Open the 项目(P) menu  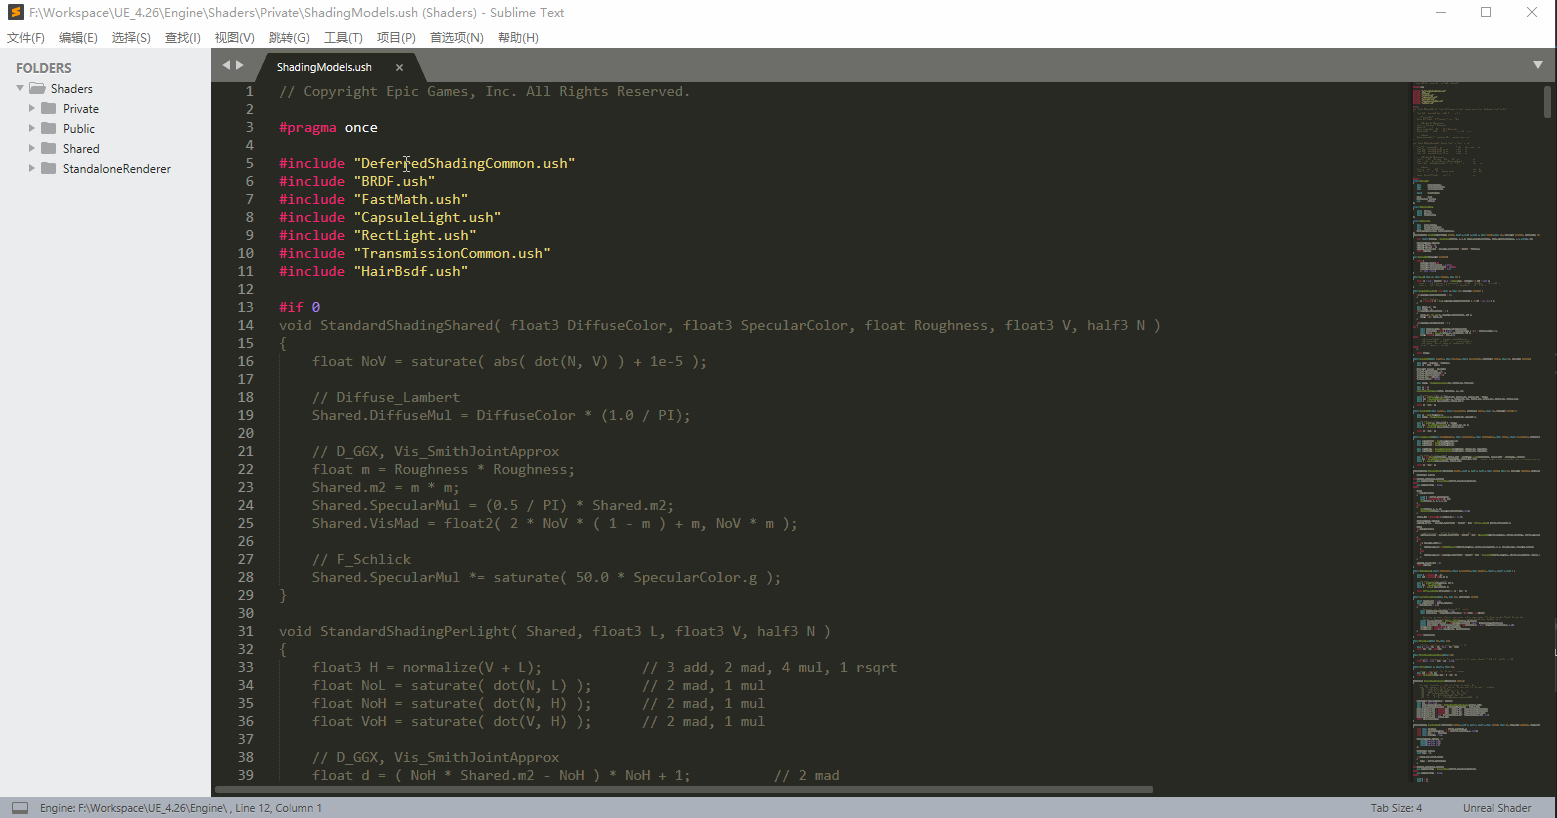[396, 38]
